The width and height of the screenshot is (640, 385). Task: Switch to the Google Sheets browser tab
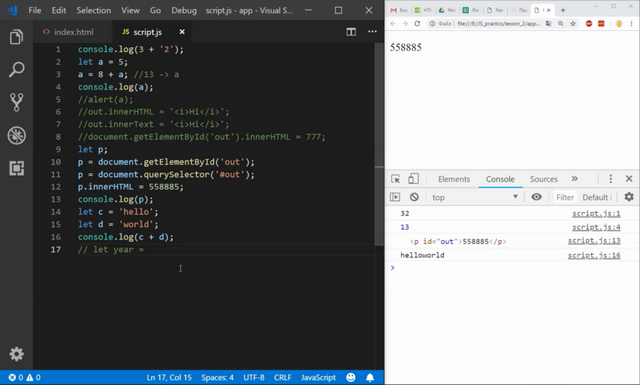pyautogui.click(x=470, y=10)
